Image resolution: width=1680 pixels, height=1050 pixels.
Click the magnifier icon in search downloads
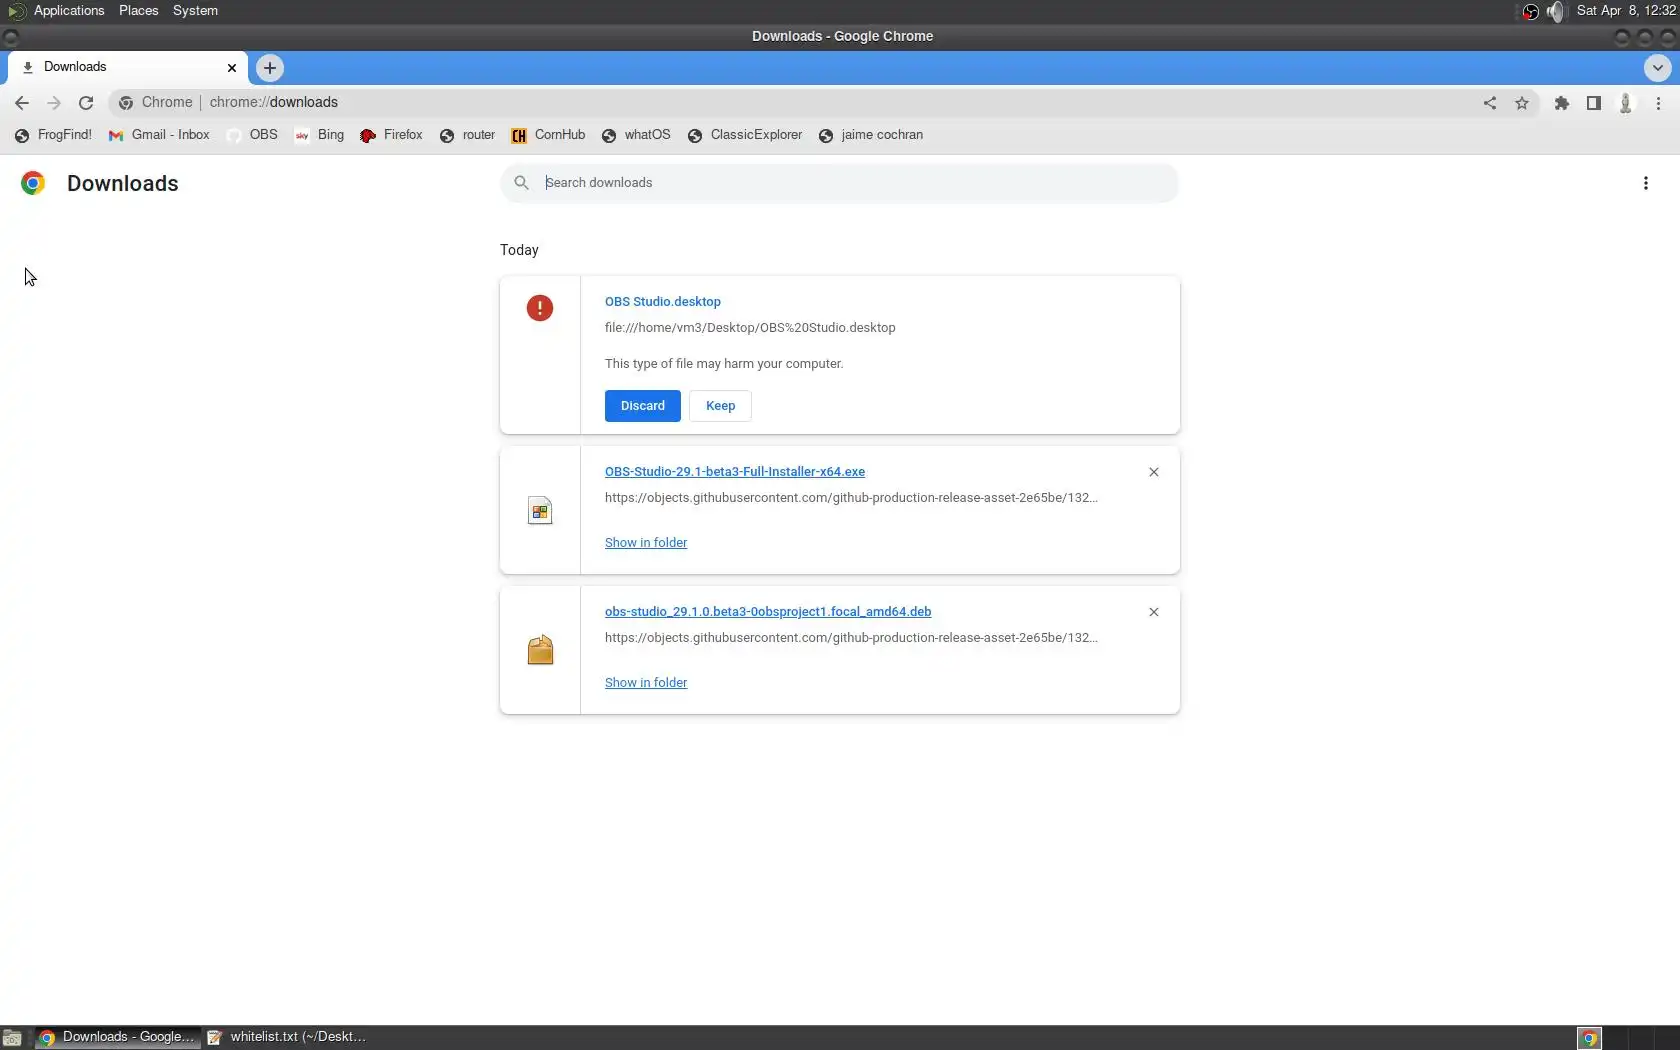tap(521, 183)
